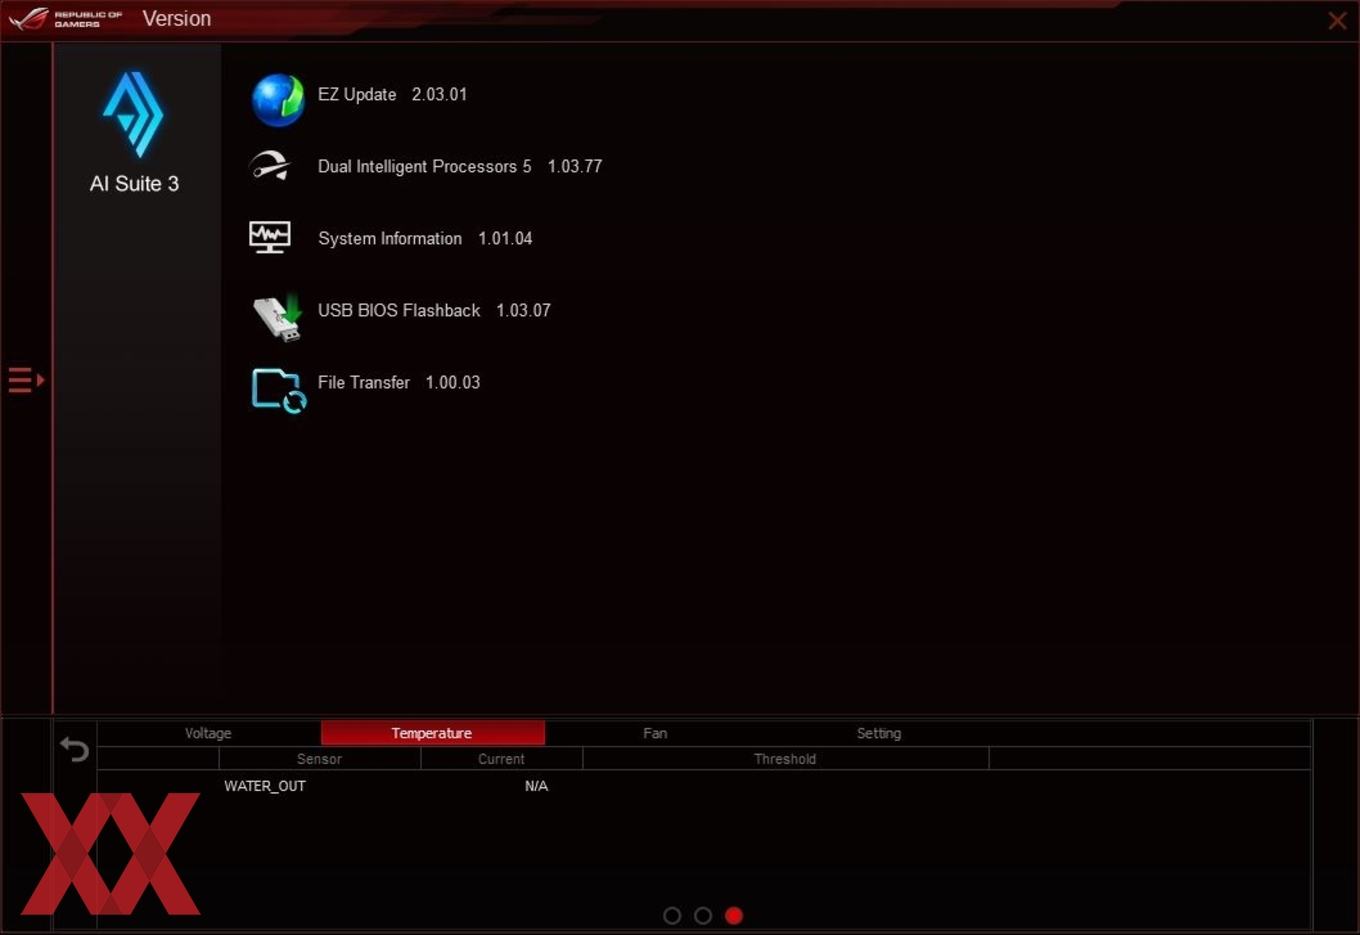Image resolution: width=1360 pixels, height=935 pixels.
Task: Switch to the Voltage tab
Action: coord(208,733)
